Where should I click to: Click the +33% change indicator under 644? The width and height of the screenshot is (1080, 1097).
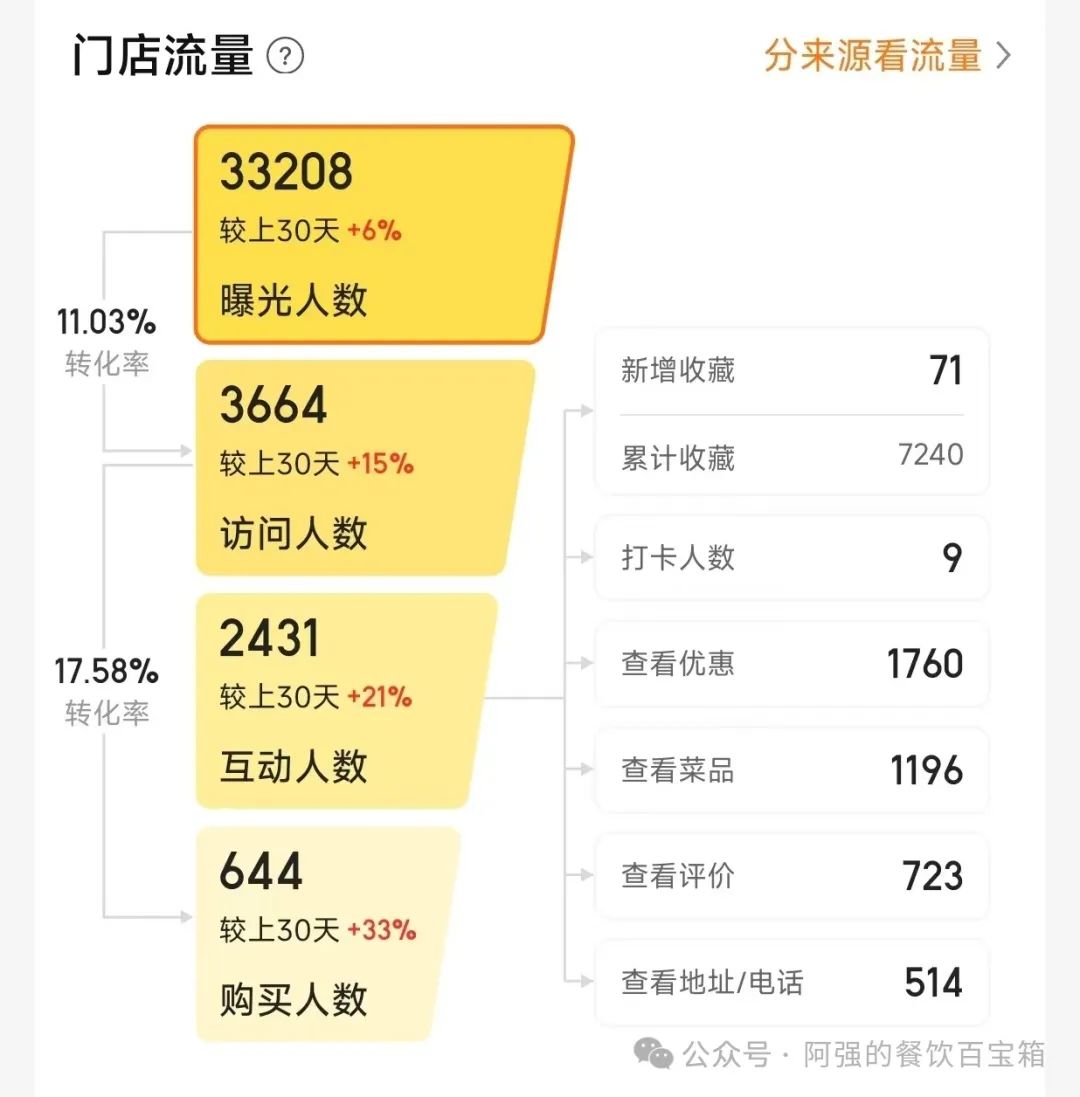pyautogui.click(x=382, y=930)
